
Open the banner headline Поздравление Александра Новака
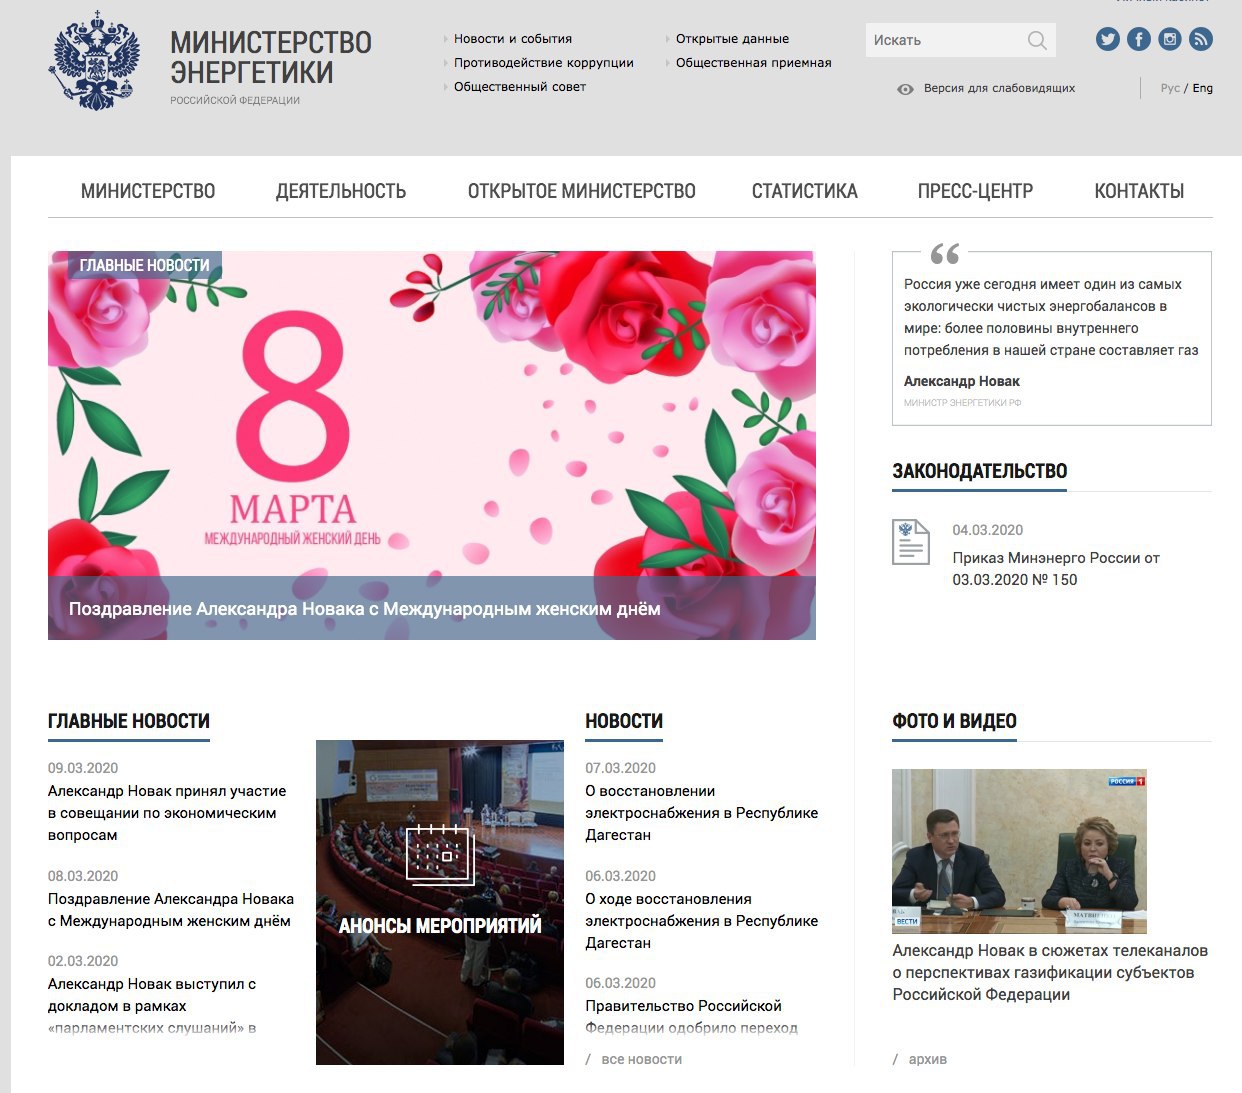pyautogui.click(x=365, y=608)
